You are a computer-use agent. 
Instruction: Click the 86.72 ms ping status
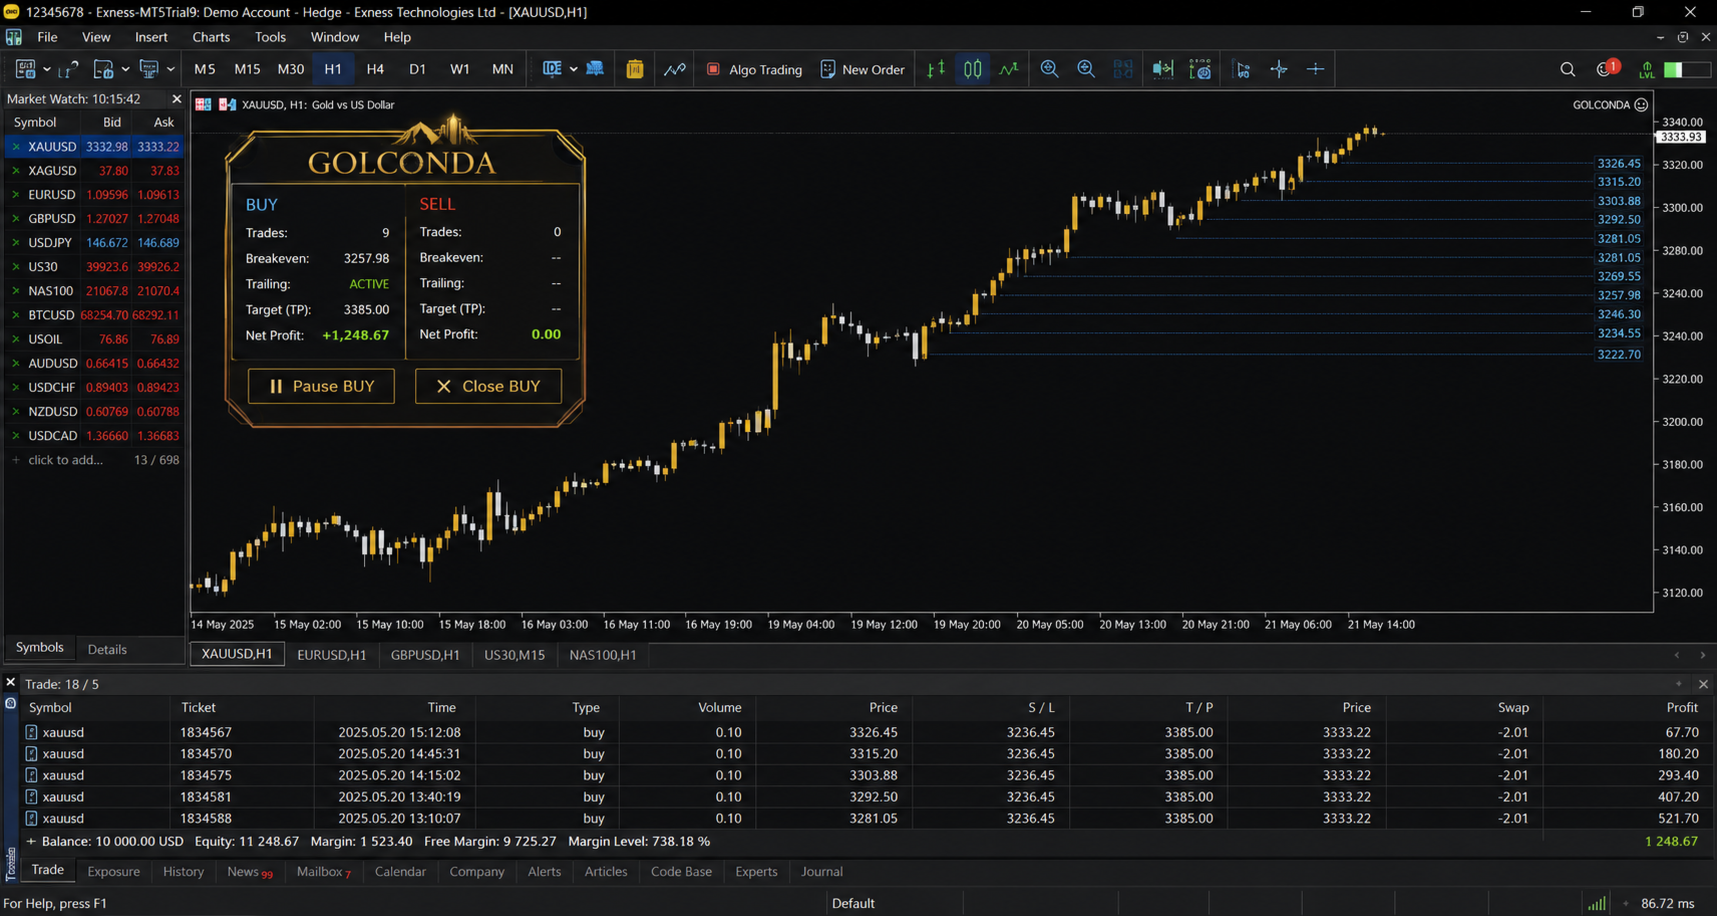coord(1667,903)
